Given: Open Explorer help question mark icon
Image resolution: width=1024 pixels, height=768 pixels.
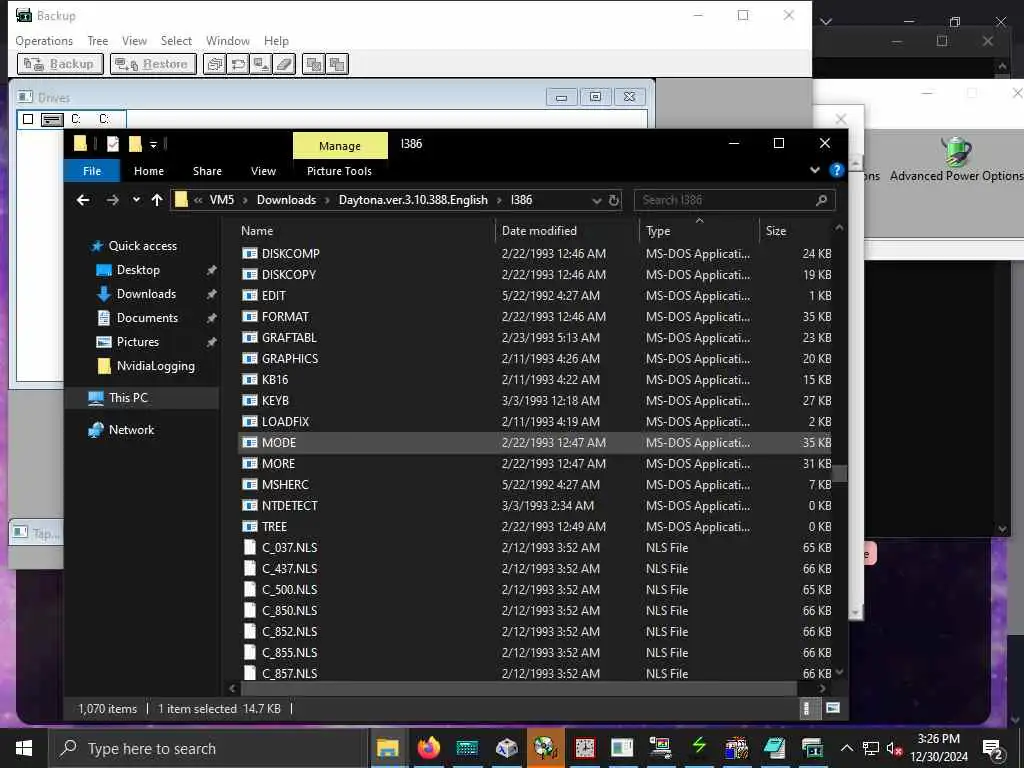Looking at the screenshot, I should [x=836, y=170].
